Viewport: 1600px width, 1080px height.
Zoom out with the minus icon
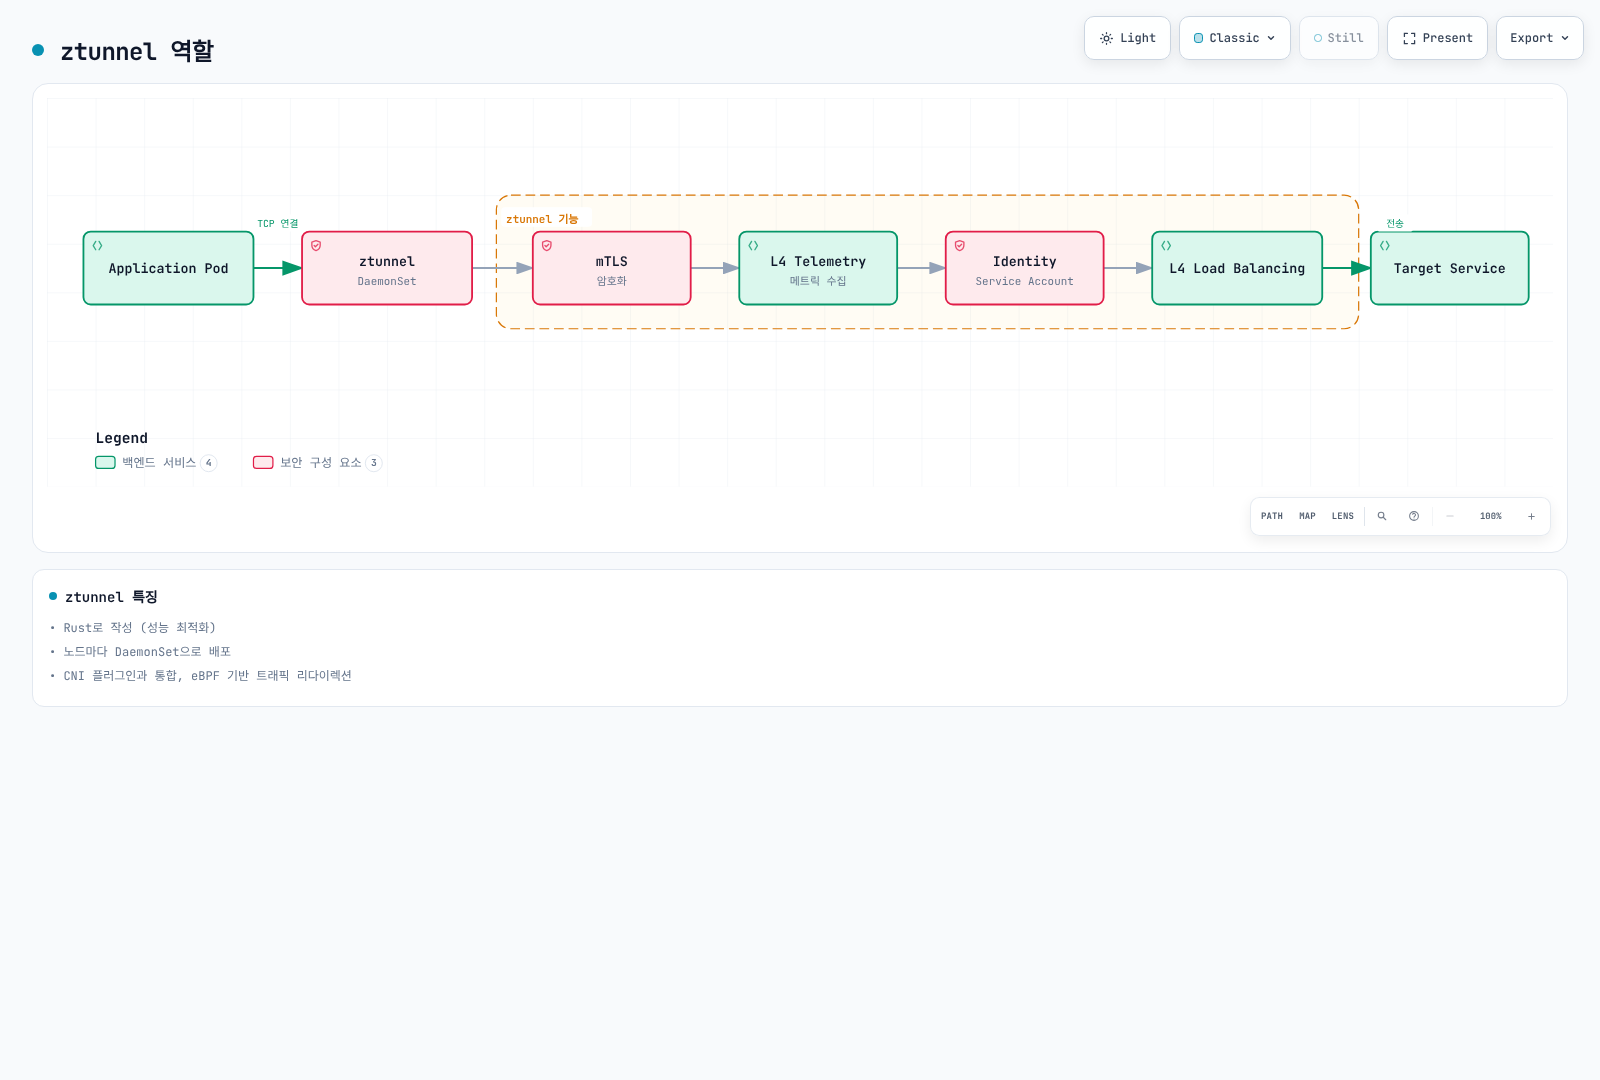click(x=1450, y=516)
